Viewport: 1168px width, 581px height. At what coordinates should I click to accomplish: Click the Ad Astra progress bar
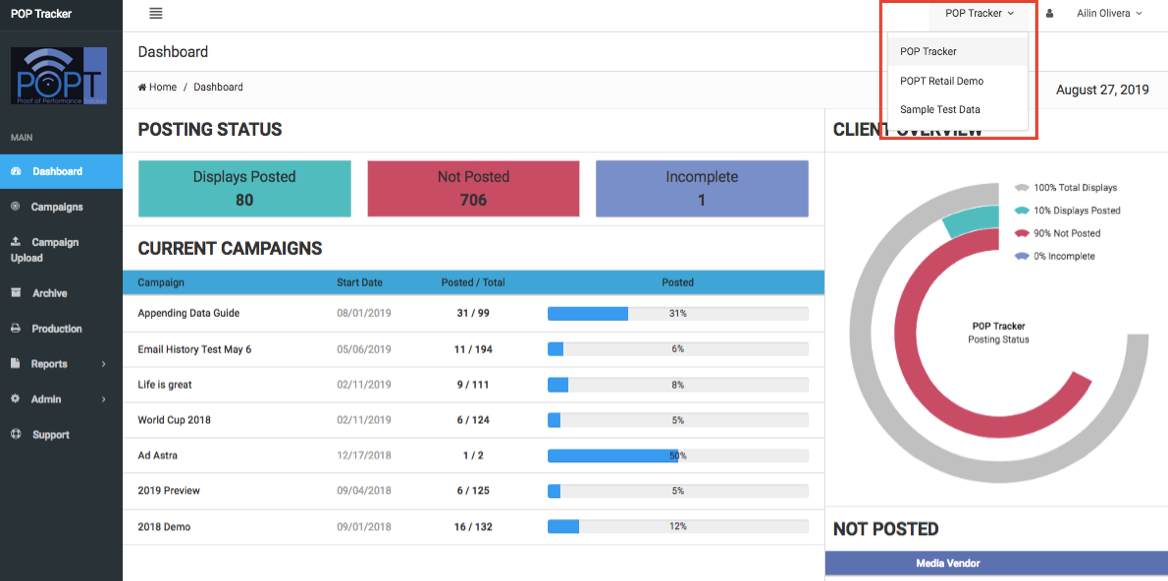coord(678,455)
